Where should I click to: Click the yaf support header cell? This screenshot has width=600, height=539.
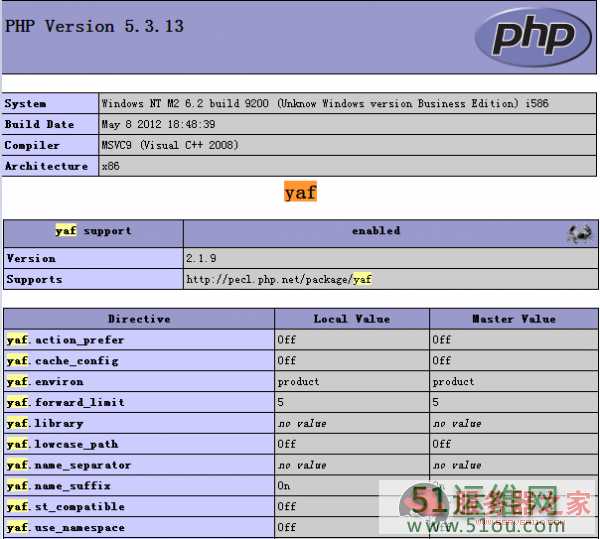pyautogui.click(x=93, y=233)
